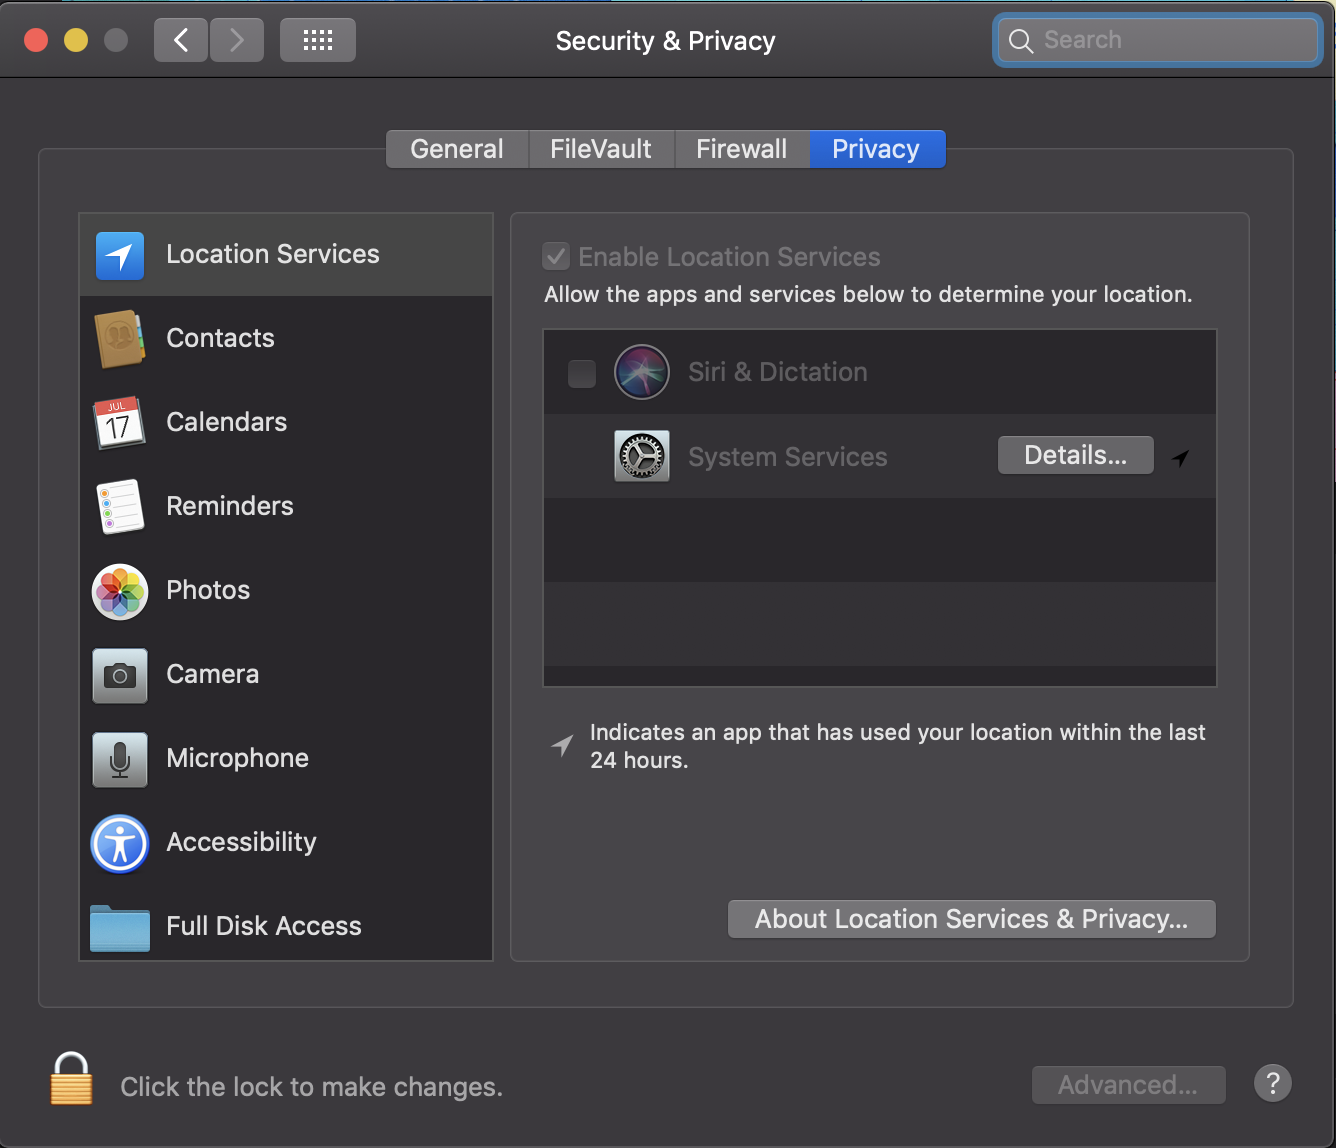The height and width of the screenshot is (1148, 1336).
Task: Choose the Photos flower icon
Action: coord(120,591)
